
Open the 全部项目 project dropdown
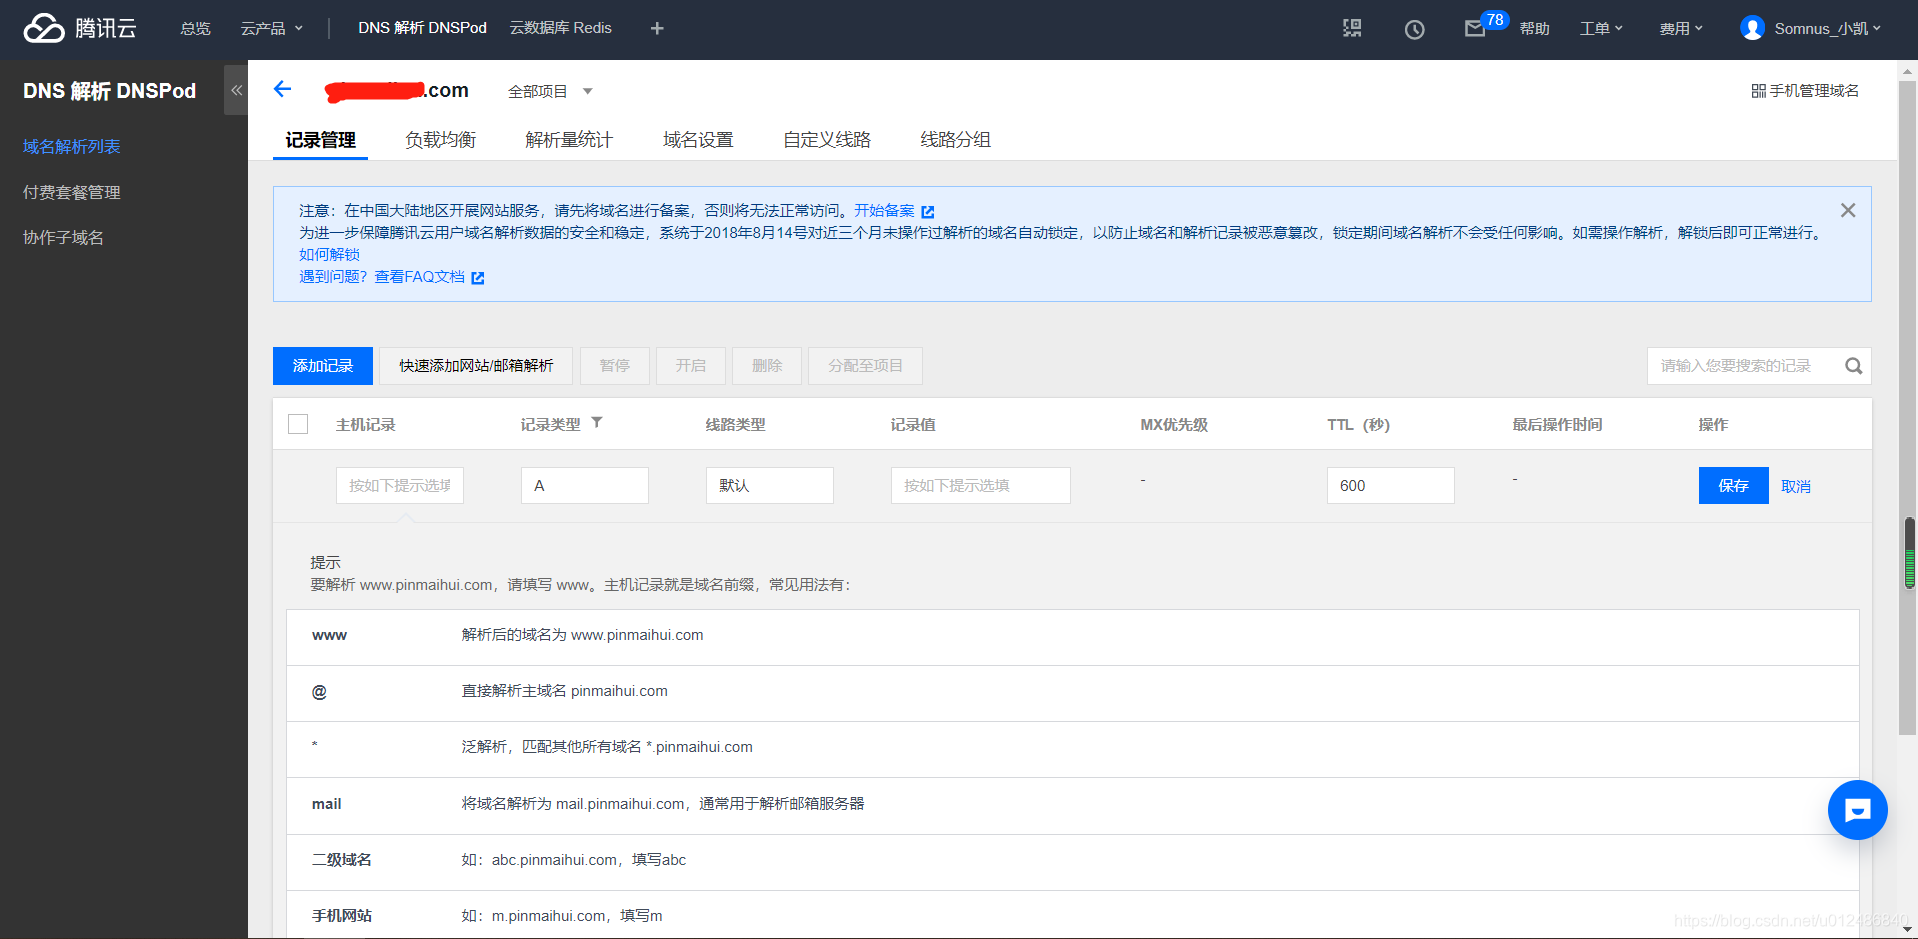550,91
